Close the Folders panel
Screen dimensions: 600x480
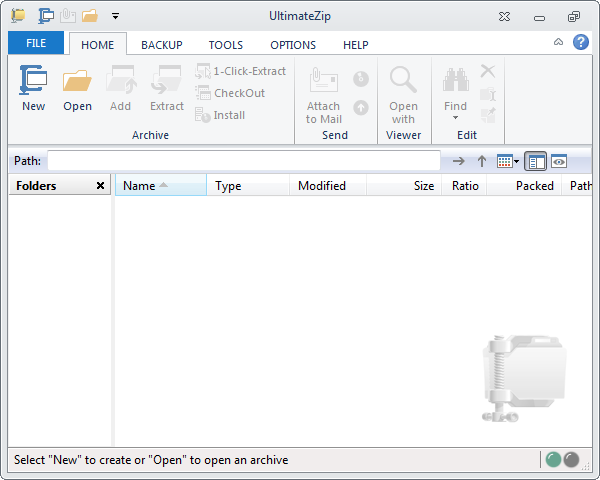pyautogui.click(x=100, y=186)
